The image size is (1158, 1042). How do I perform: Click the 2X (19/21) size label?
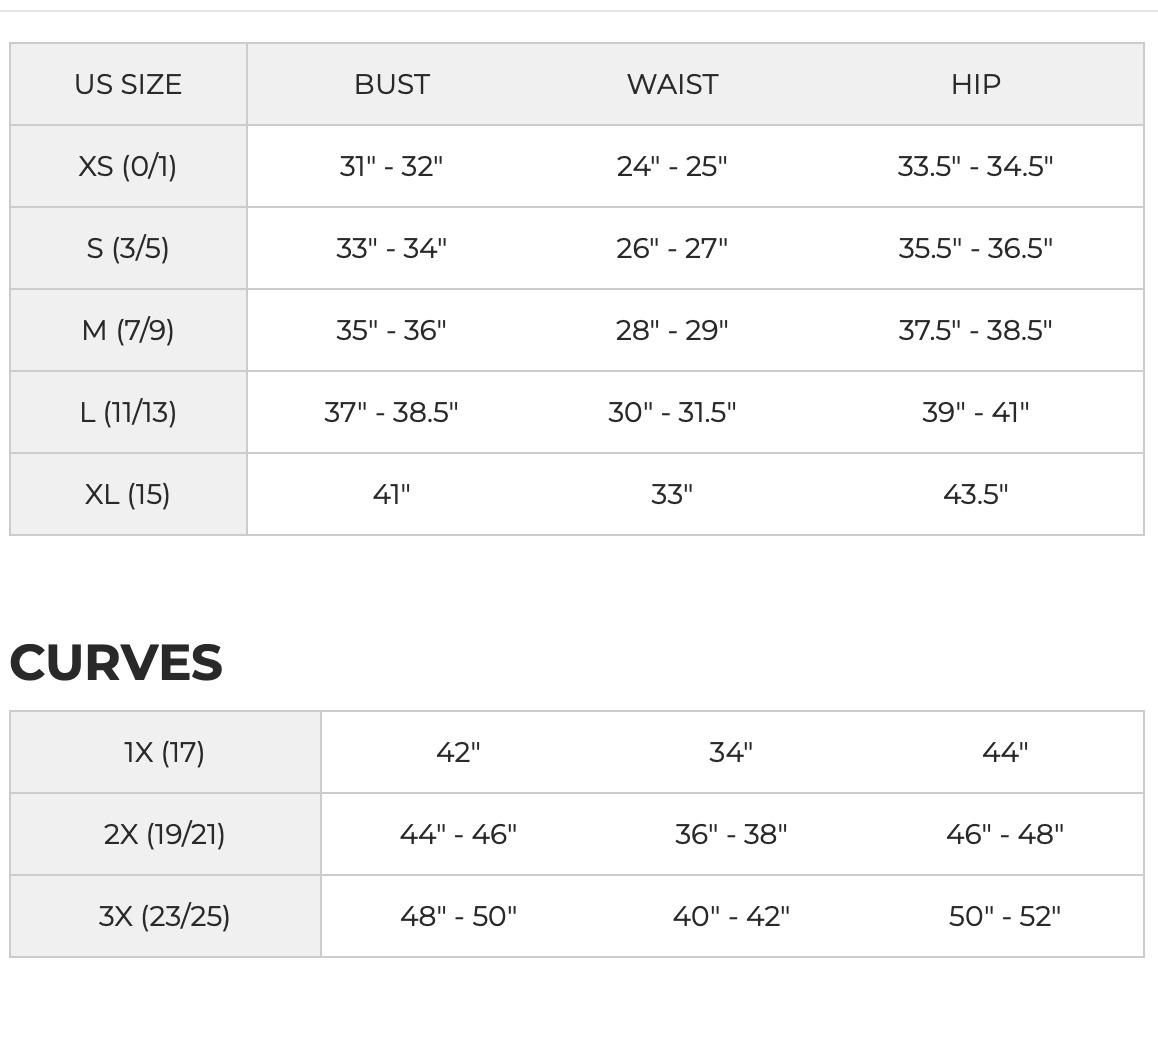click(x=165, y=834)
